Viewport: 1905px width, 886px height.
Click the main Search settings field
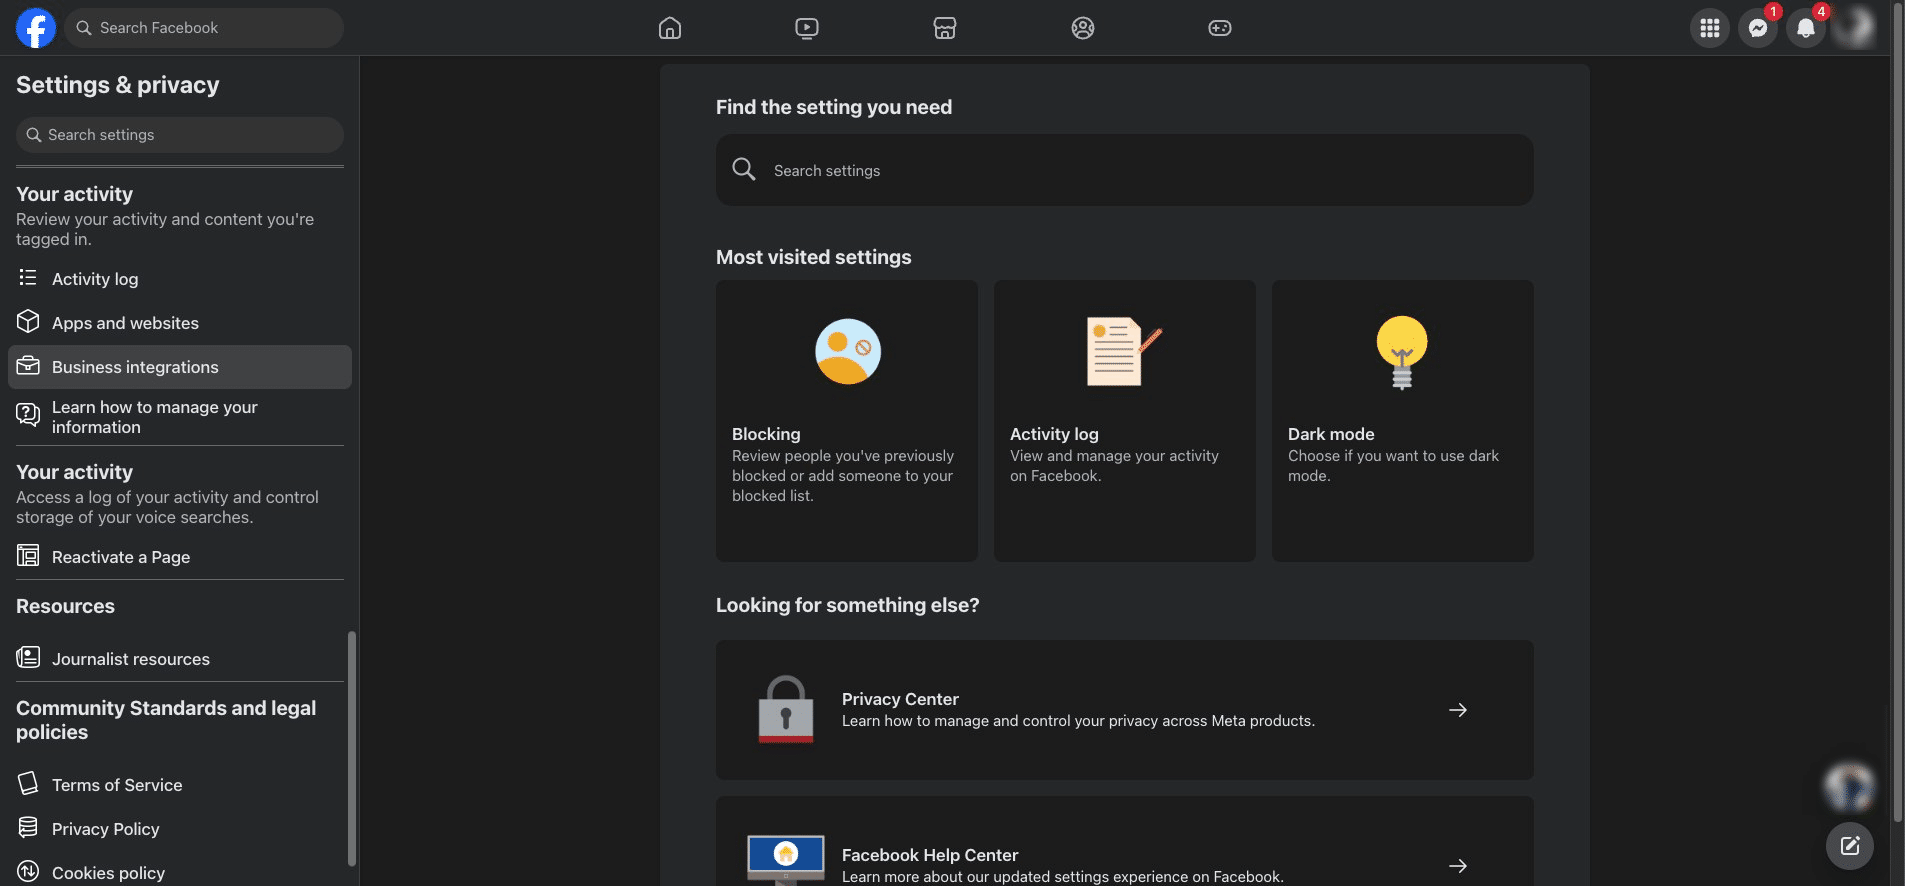tap(1124, 170)
